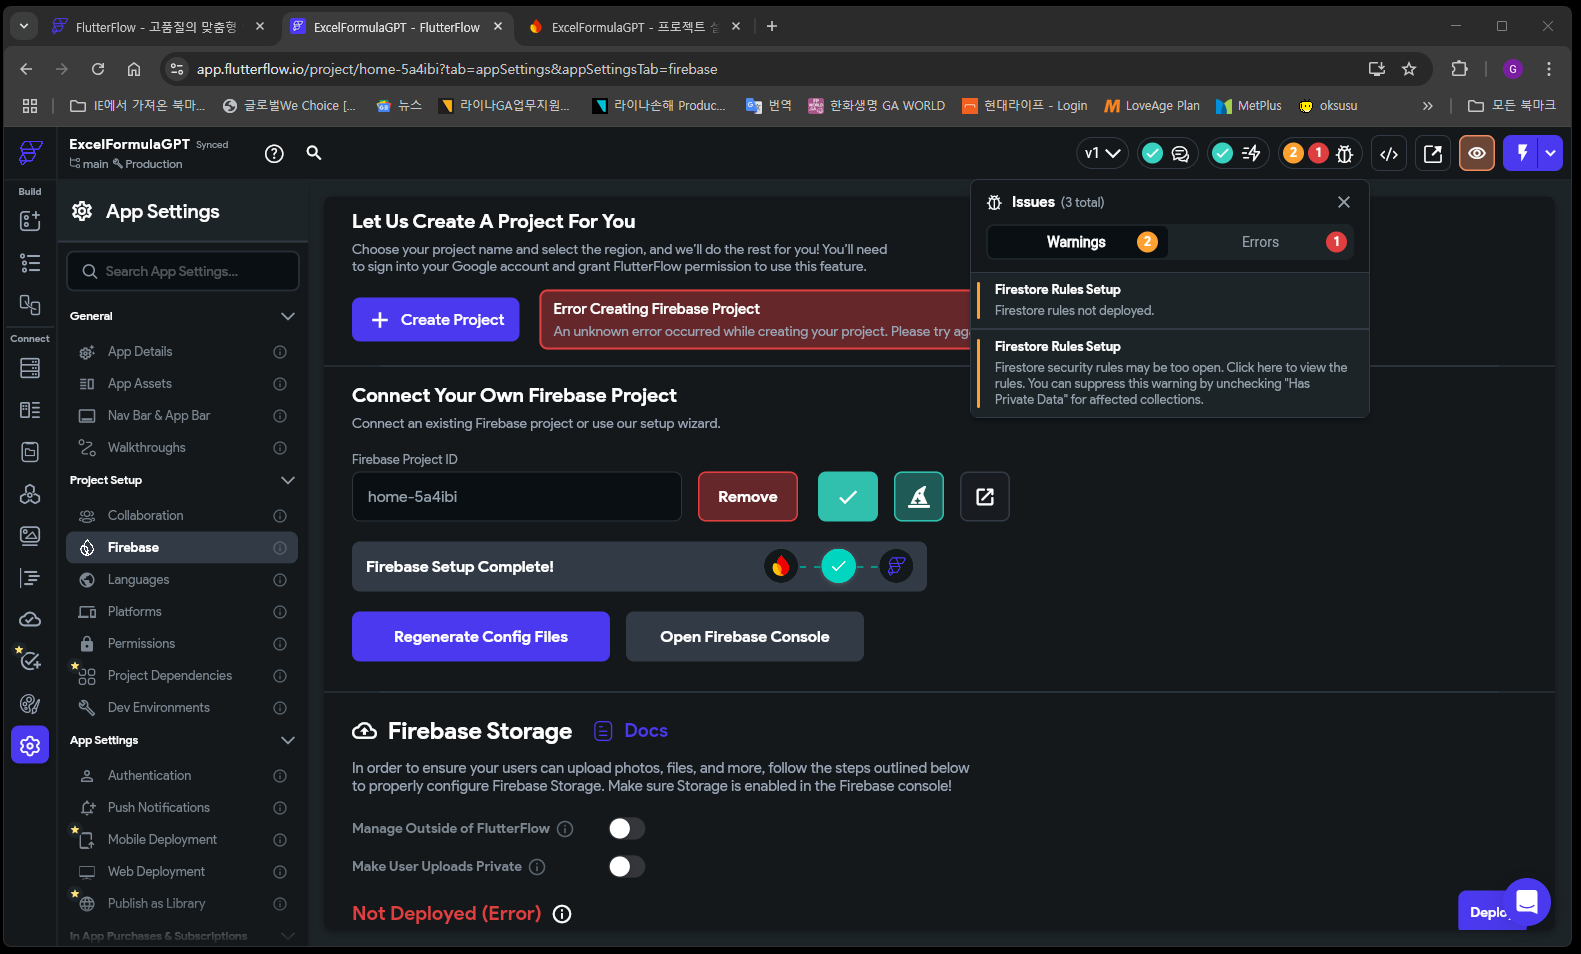Bookmark this page with star icon
This screenshot has height=954, width=1581.
(x=1409, y=69)
